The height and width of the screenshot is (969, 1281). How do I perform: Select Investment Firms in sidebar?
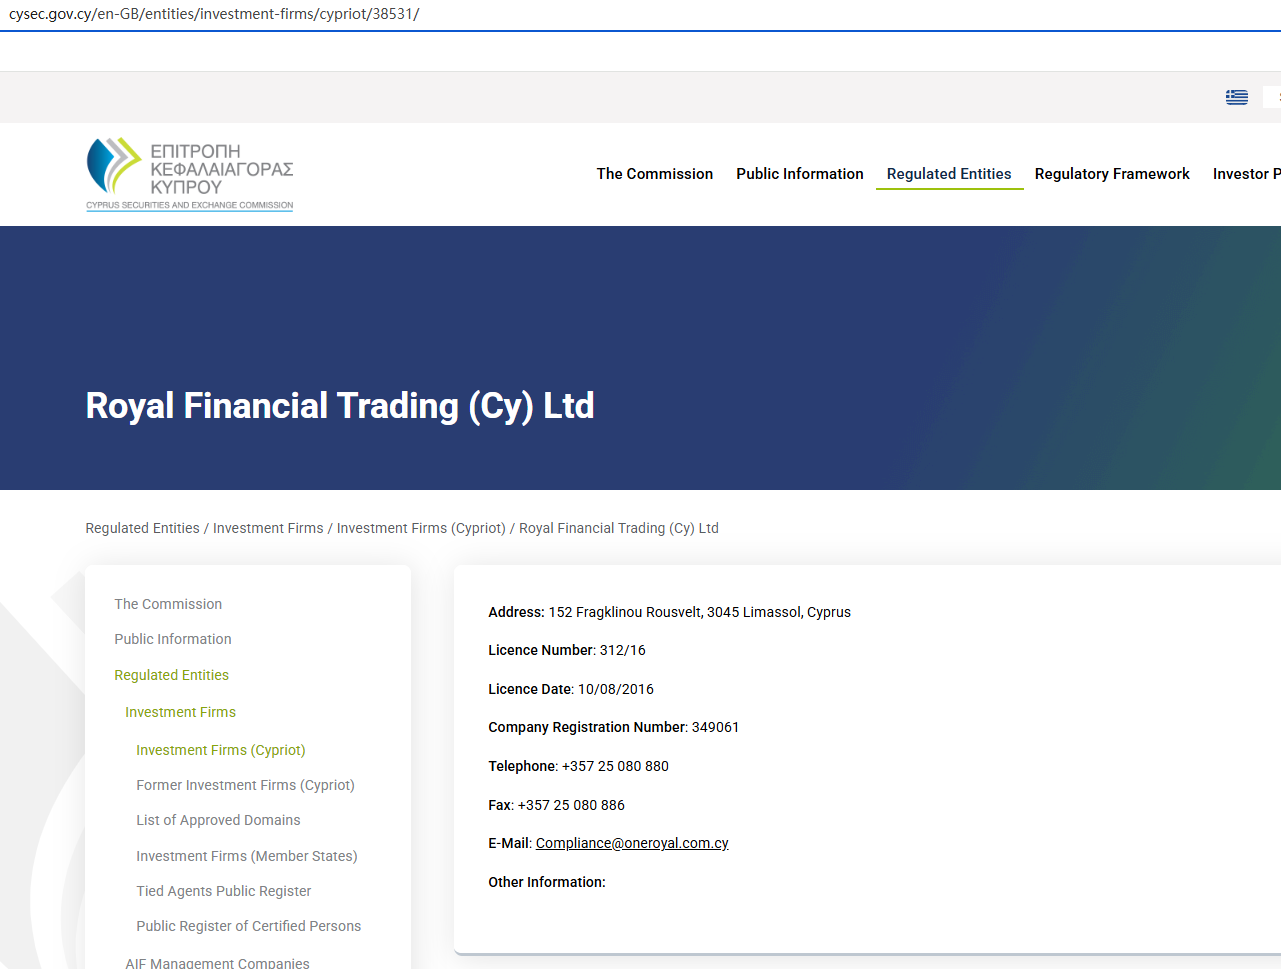(181, 712)
